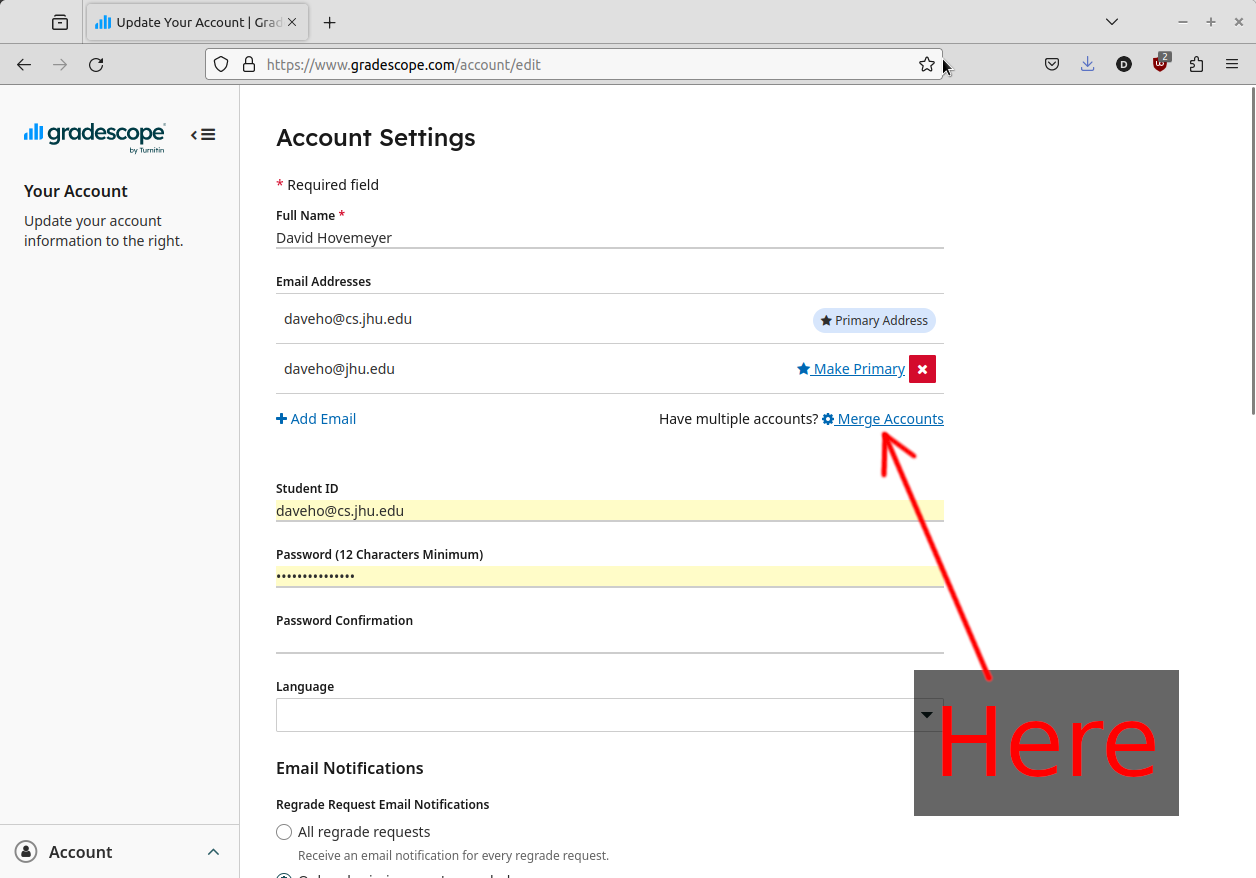Open the Firefox hamburger menu
1256x878 pixels.
point(1232,63)
